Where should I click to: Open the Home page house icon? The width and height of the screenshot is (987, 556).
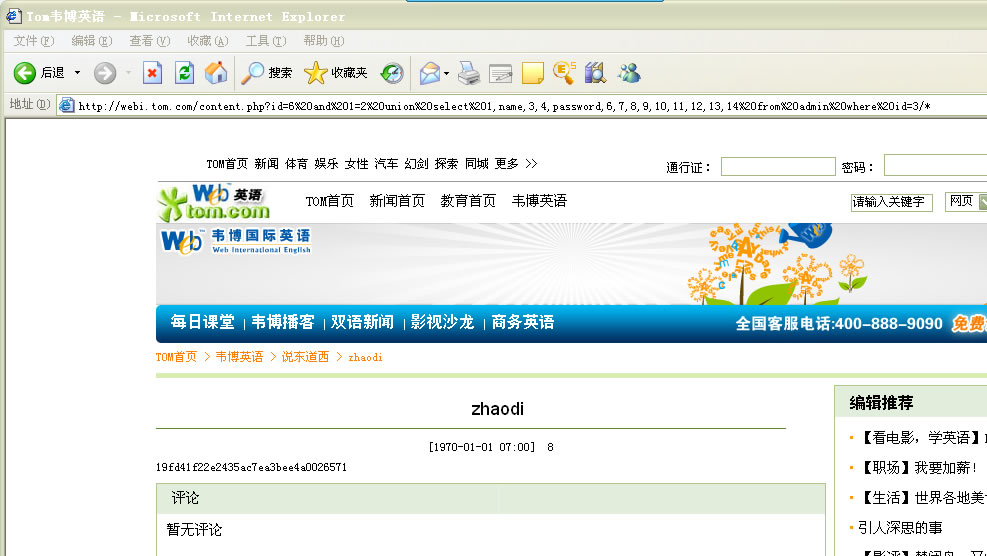pyautogui.click(x=216, y=73)
